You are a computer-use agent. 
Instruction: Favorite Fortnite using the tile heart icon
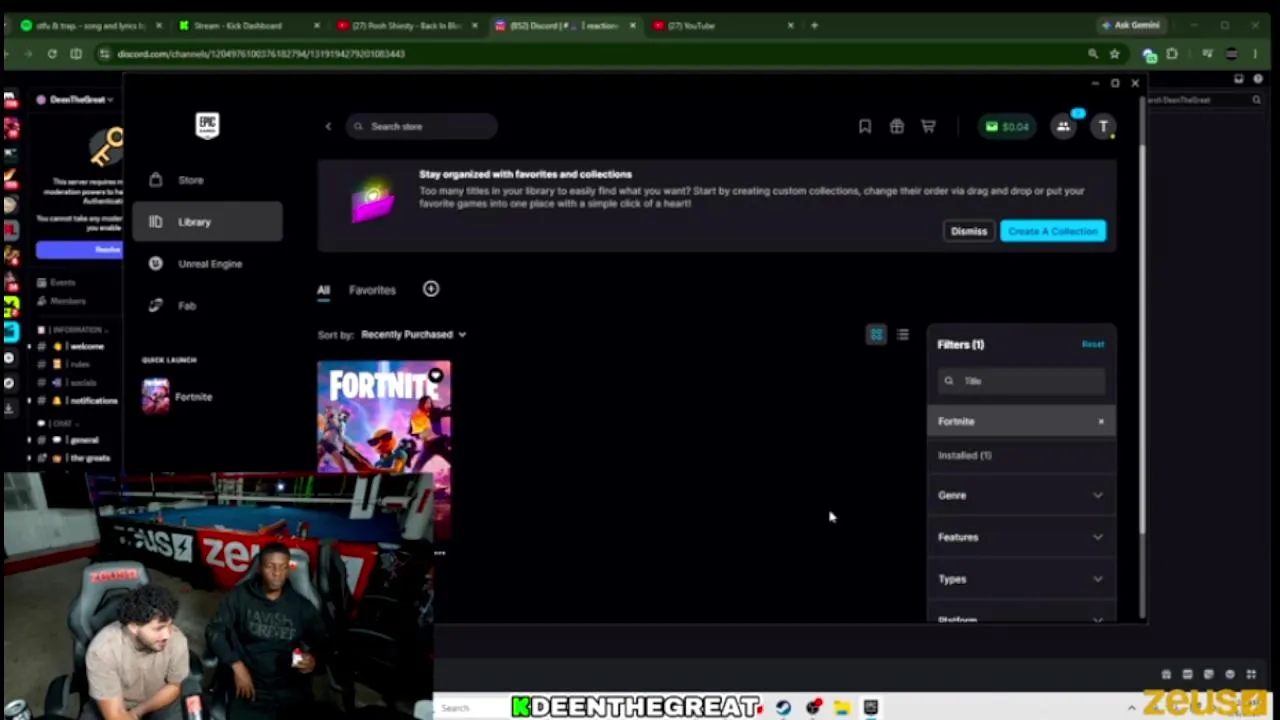436,376
